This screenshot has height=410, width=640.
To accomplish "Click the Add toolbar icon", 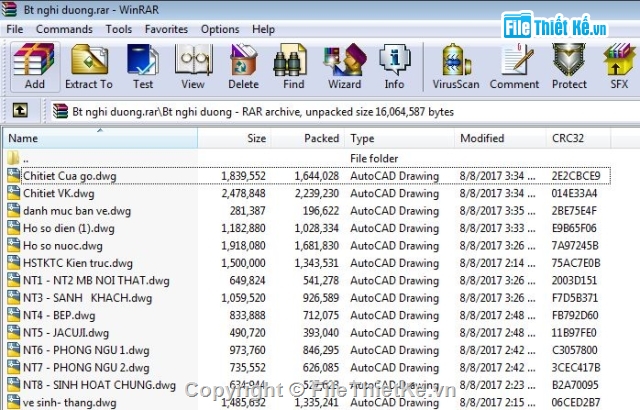I will [x=35, y=66].
